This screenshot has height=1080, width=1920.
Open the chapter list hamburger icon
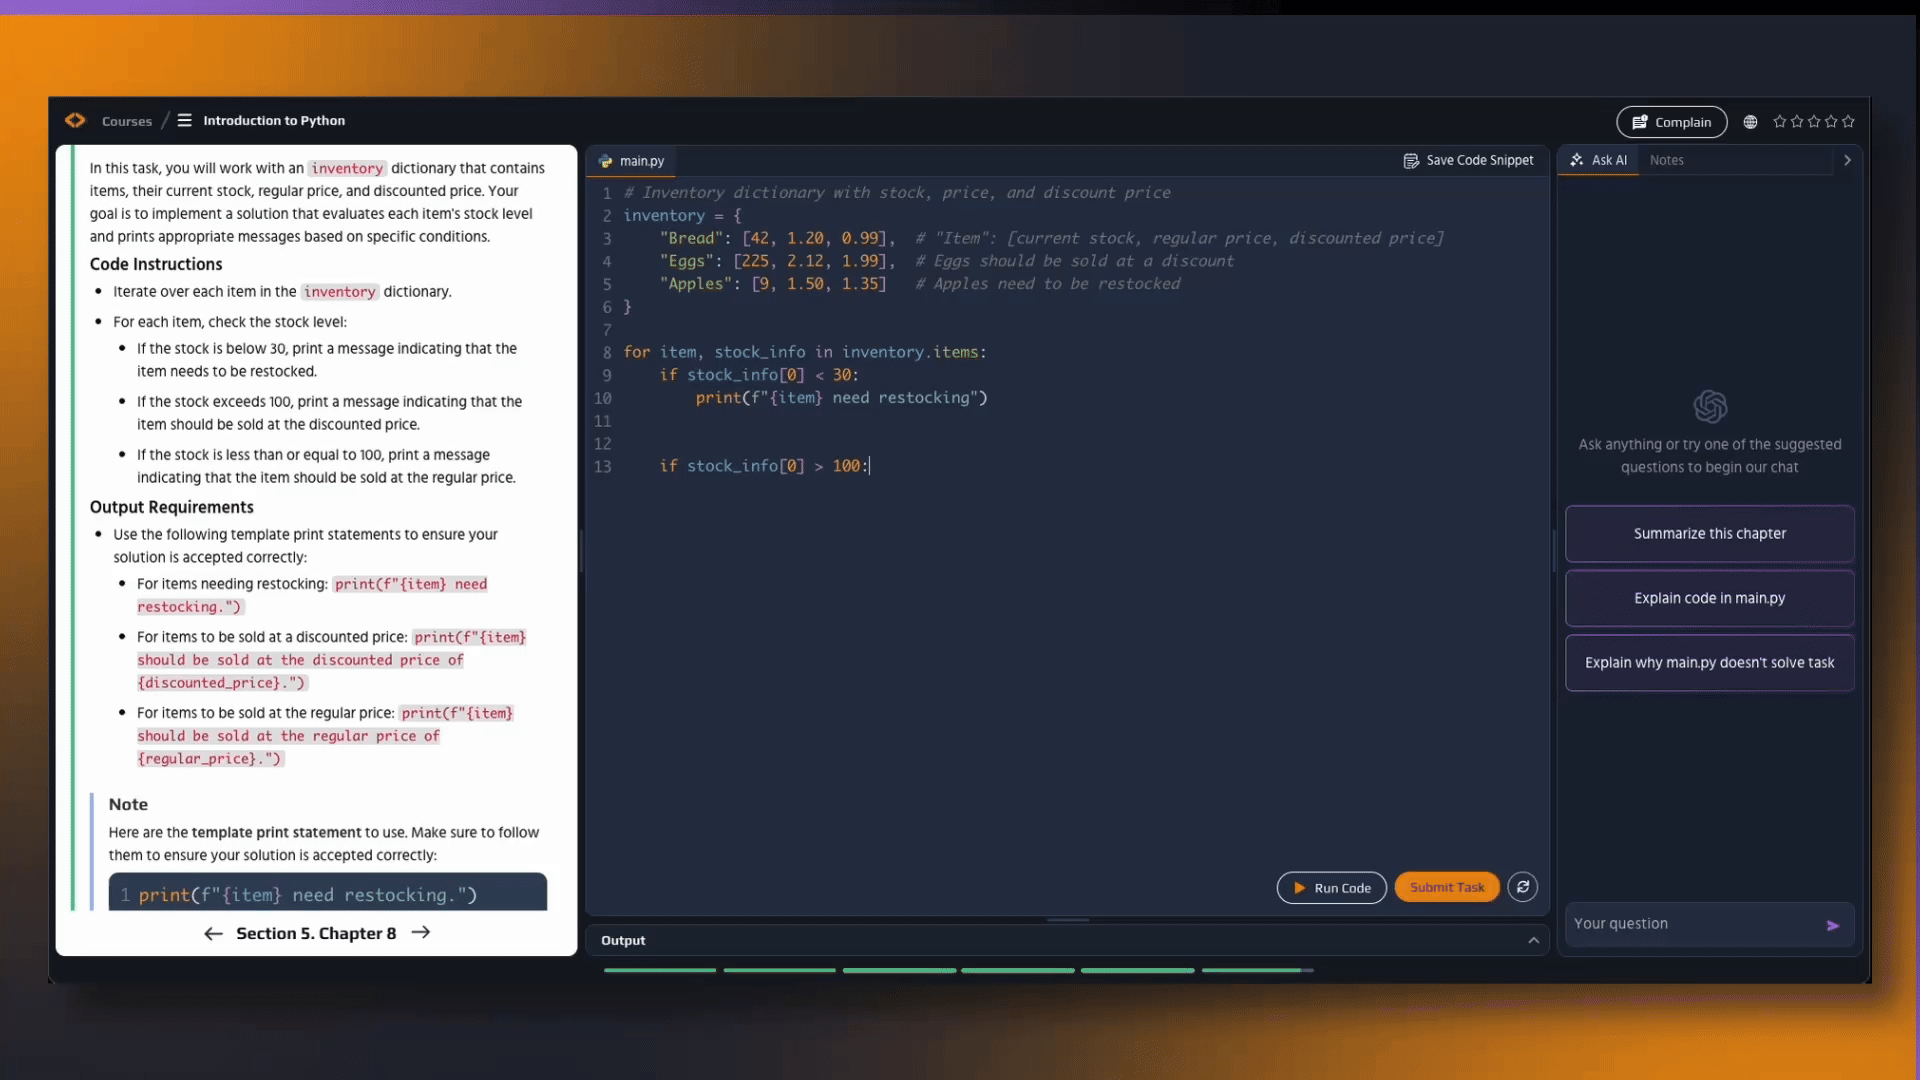coord(183,119)
